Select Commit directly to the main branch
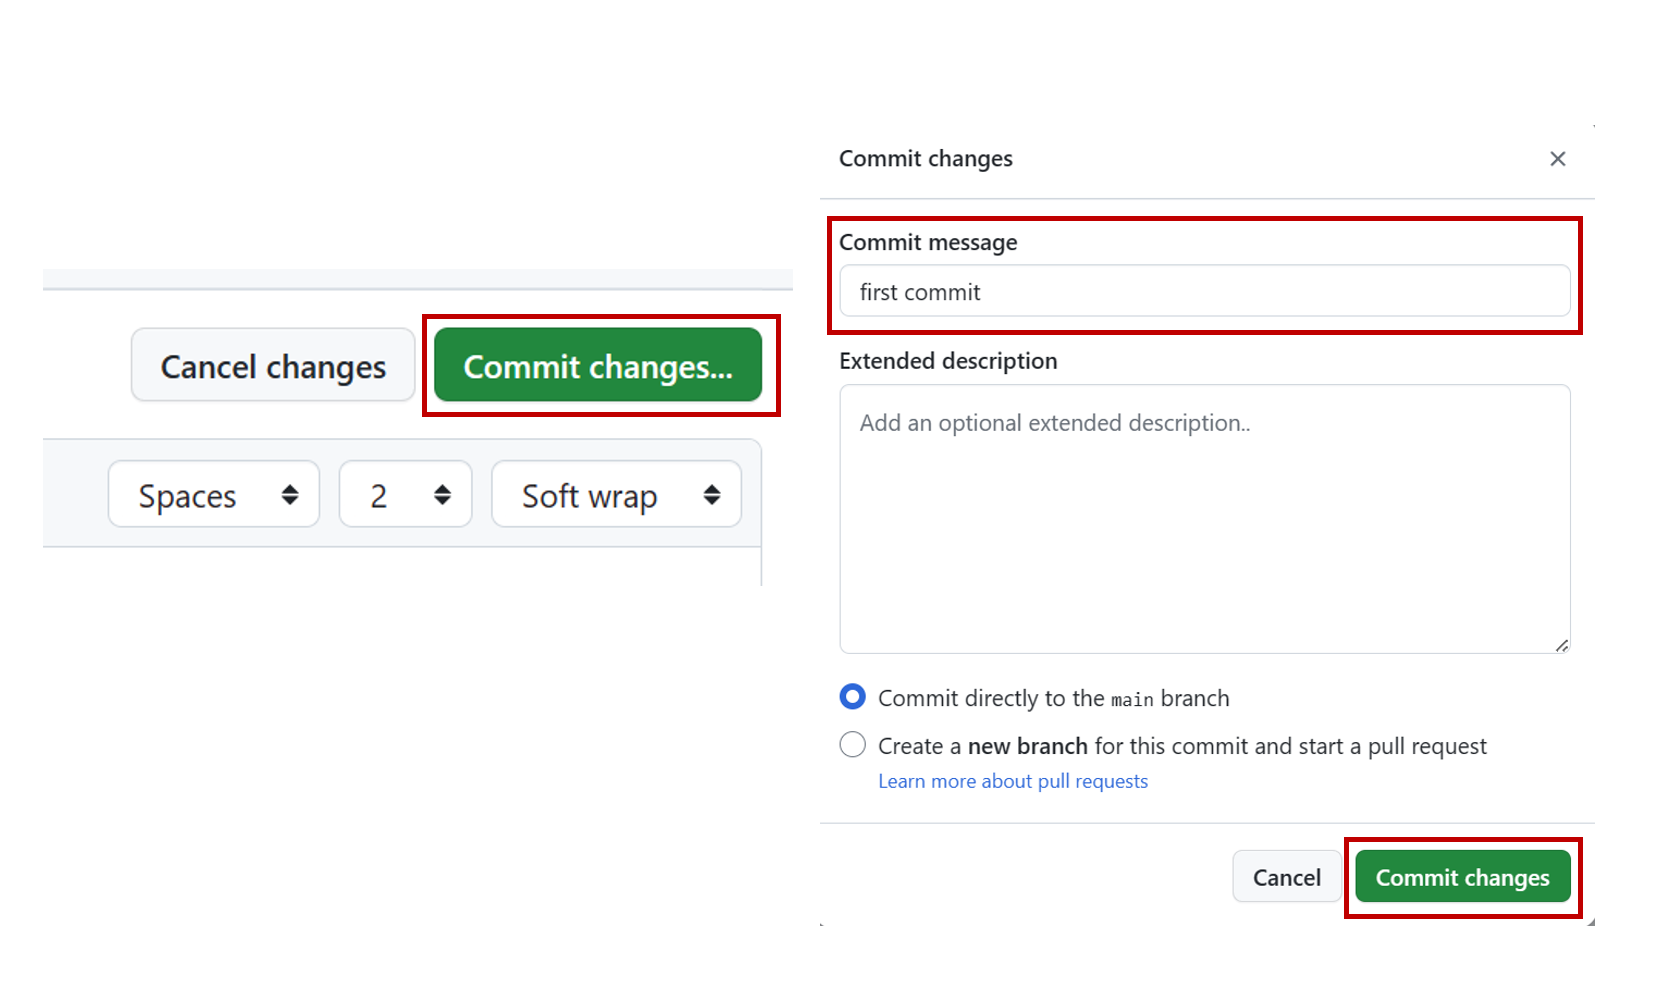This screenshot has width=1664, height=997. click(852, 697)
